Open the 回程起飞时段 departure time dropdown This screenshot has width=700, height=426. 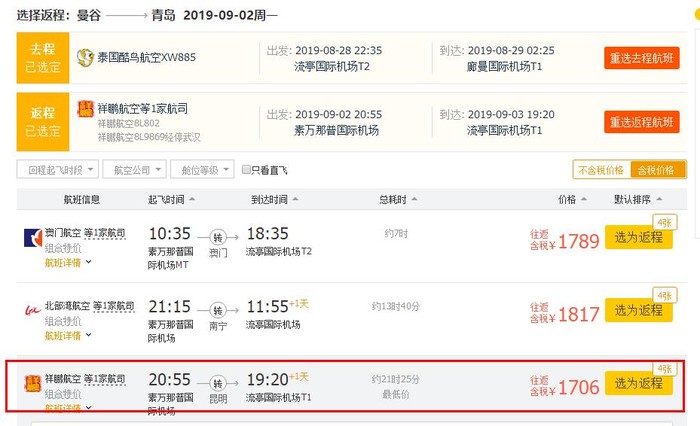[57, 170]
